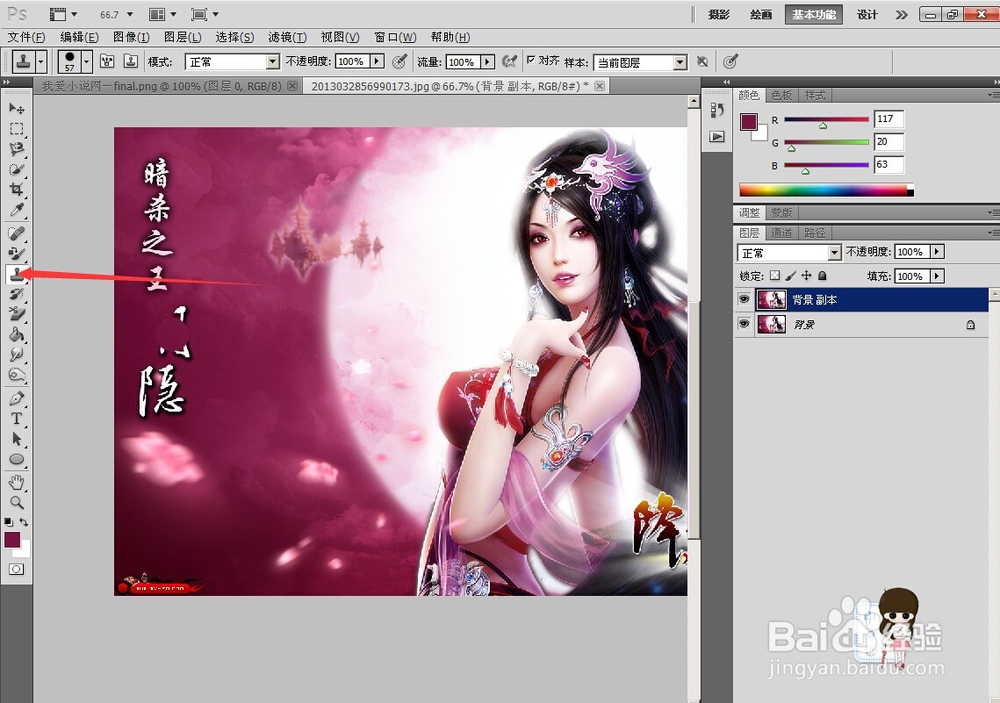Image resolution: width=1000 pixels, height=703 pixels.
Task: Select the Lasso tool
Action: pyautogui.click(x=17, y=149)
